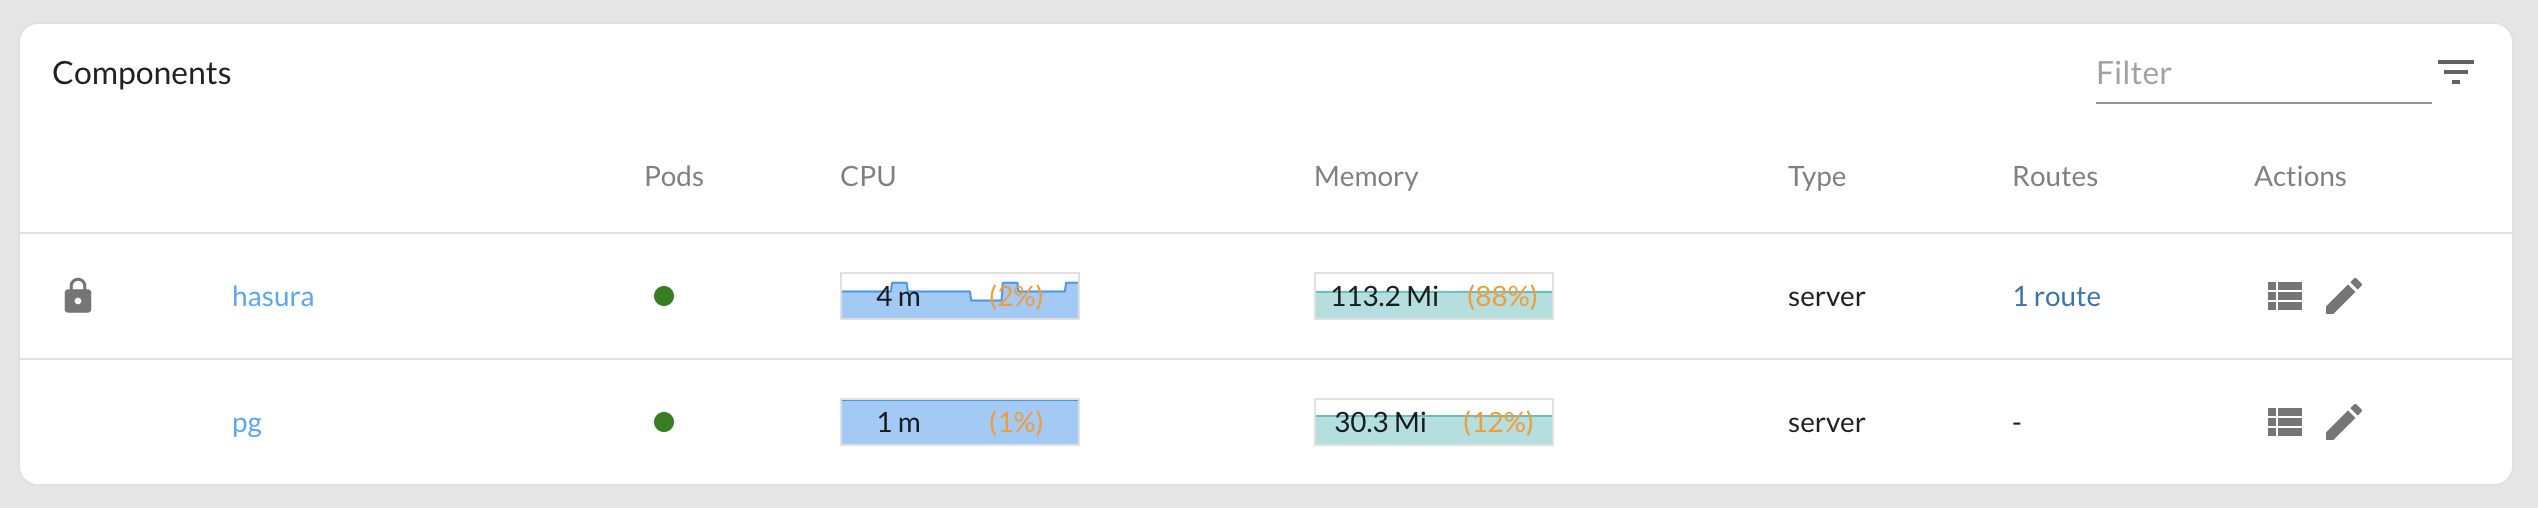Edit the pg component via pencil icon
The image size is (2538, 508).
pos(2344,422)
